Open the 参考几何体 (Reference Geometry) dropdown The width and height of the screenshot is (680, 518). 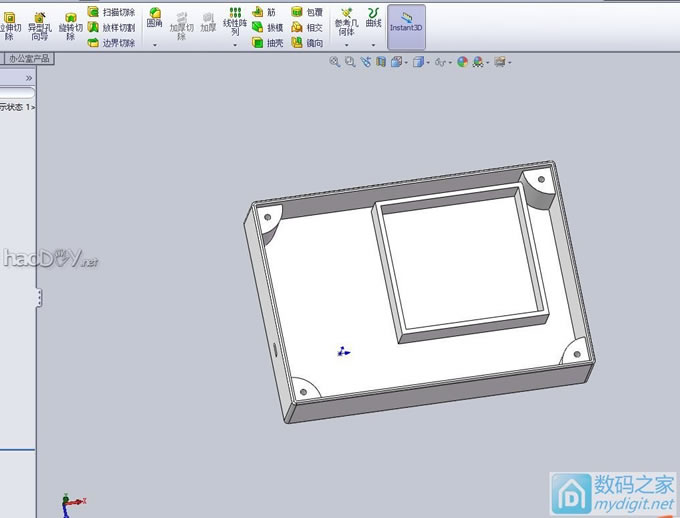point(346,44)
